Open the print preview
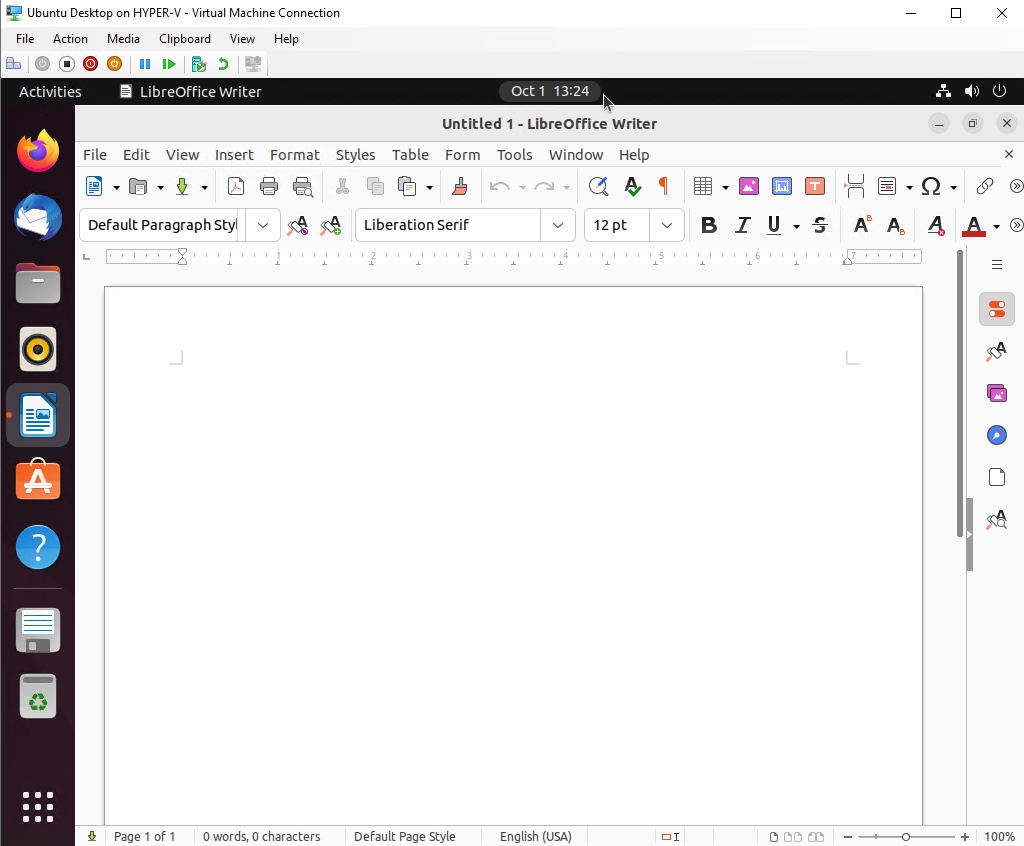 pos(302,186)
